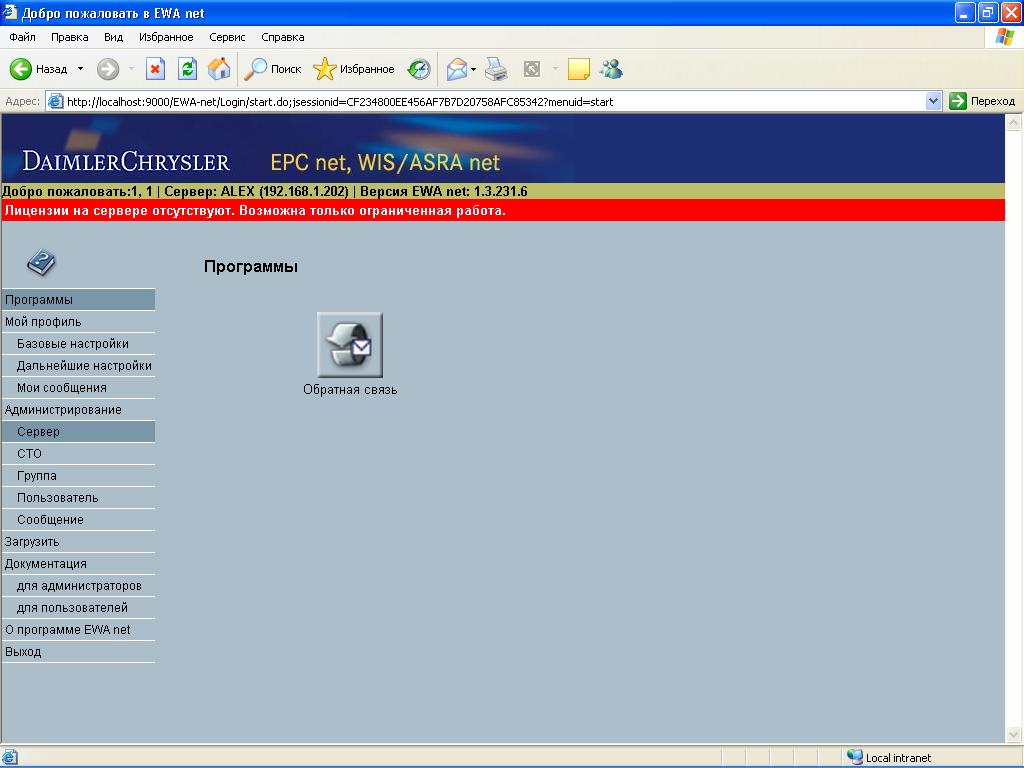This screenshot has height=768, width=1024.
Task: Open Search with the magnifier icon
Action: coord(255,69)
